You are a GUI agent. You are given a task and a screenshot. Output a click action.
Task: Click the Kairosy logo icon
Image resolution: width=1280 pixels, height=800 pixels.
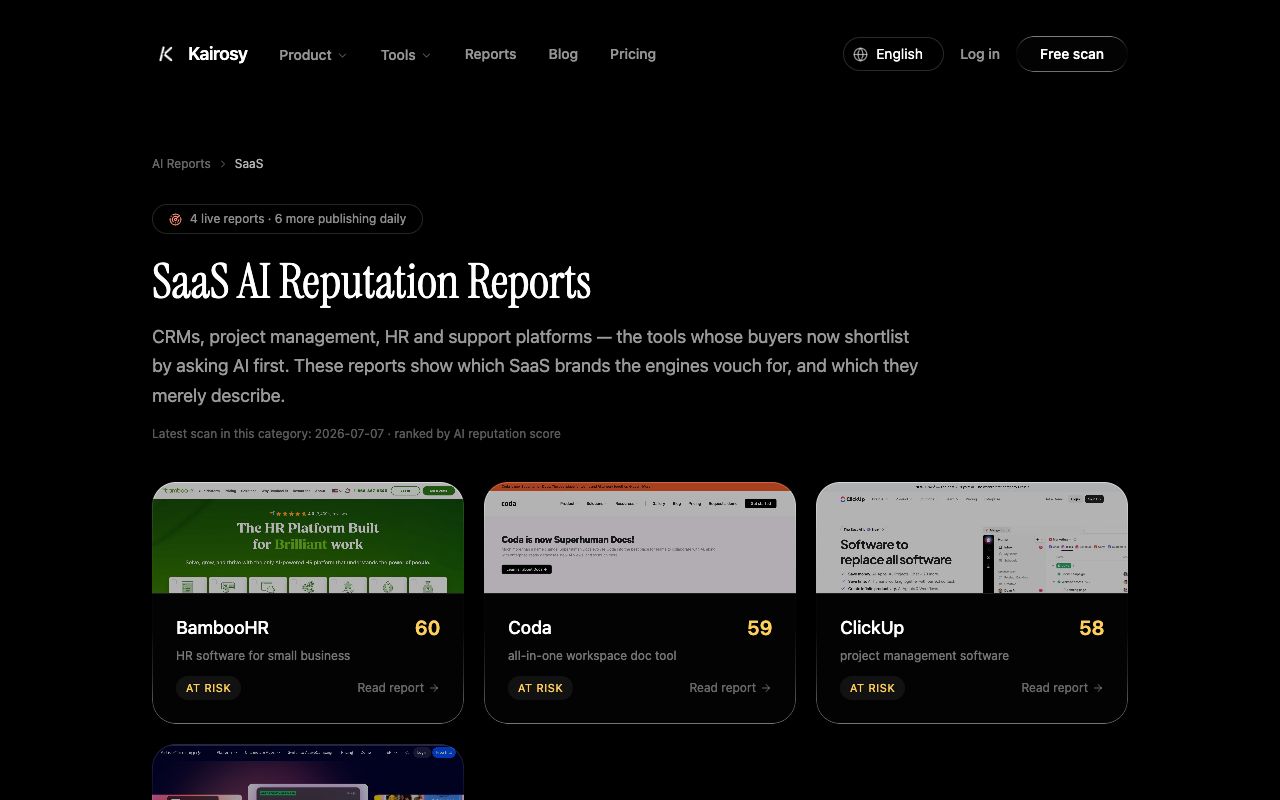pyautogui.click(x=166, y=54)
